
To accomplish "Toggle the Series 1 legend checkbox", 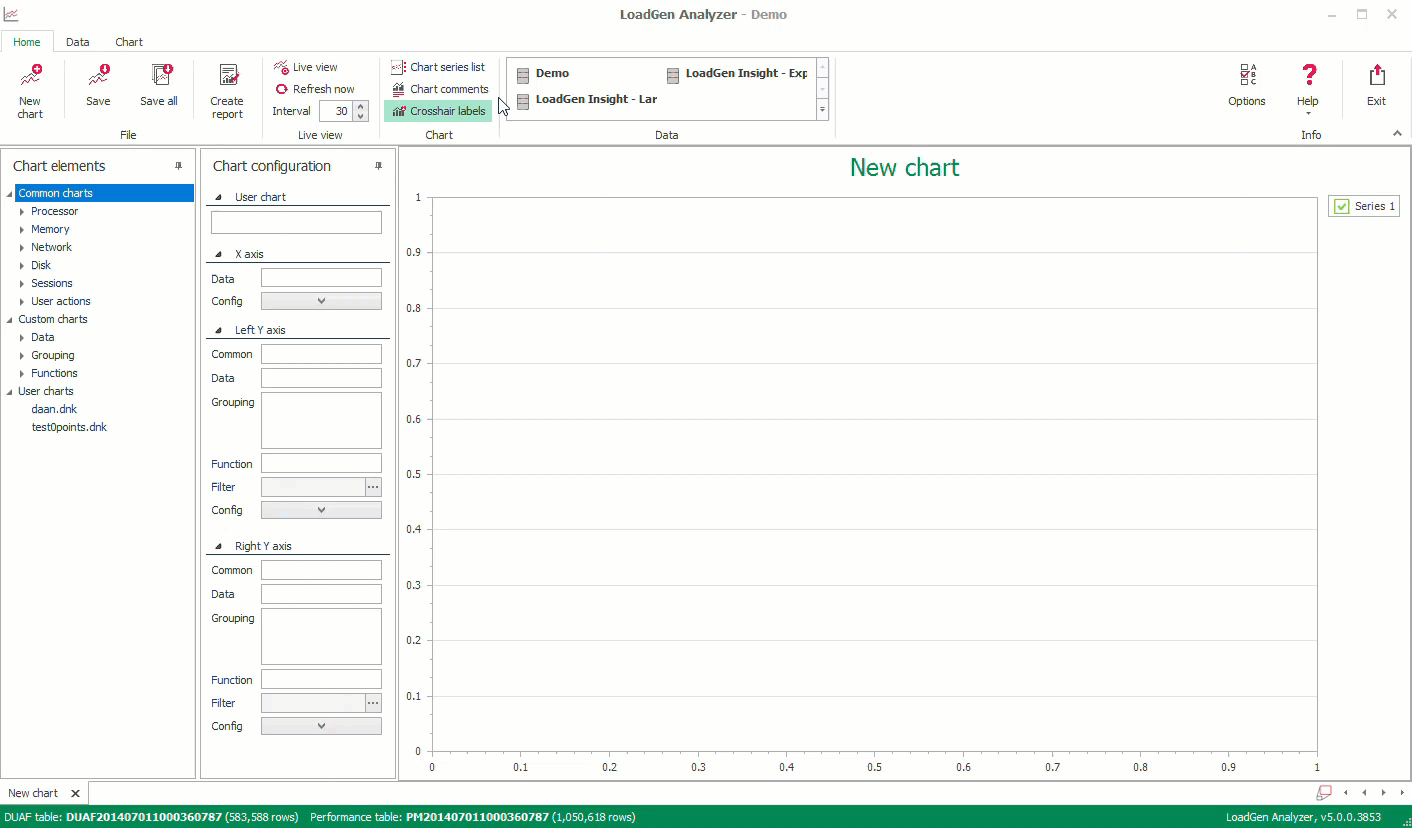I will [1342, 206].
